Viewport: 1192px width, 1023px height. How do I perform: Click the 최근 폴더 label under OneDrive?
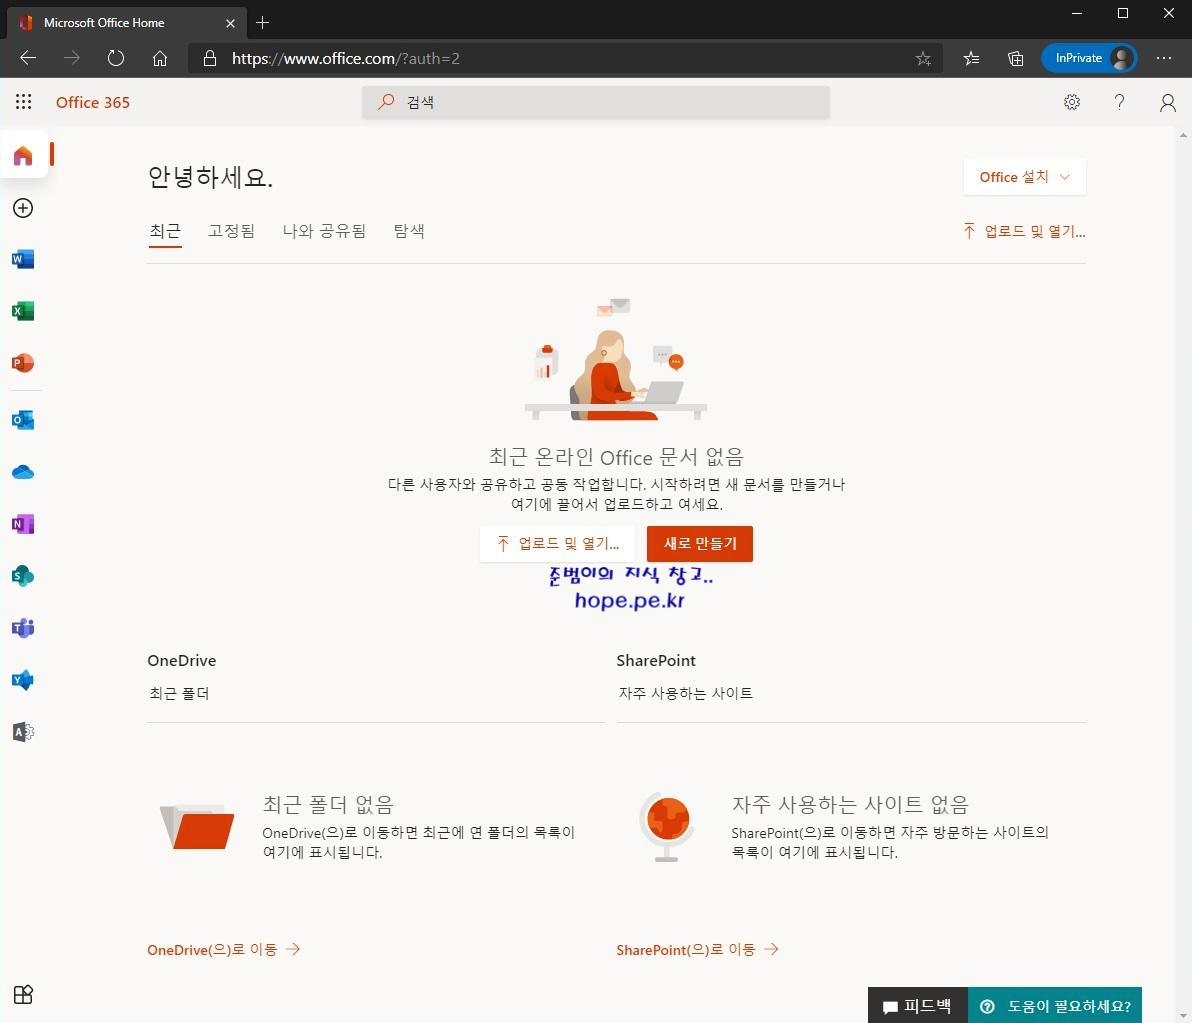179,693
